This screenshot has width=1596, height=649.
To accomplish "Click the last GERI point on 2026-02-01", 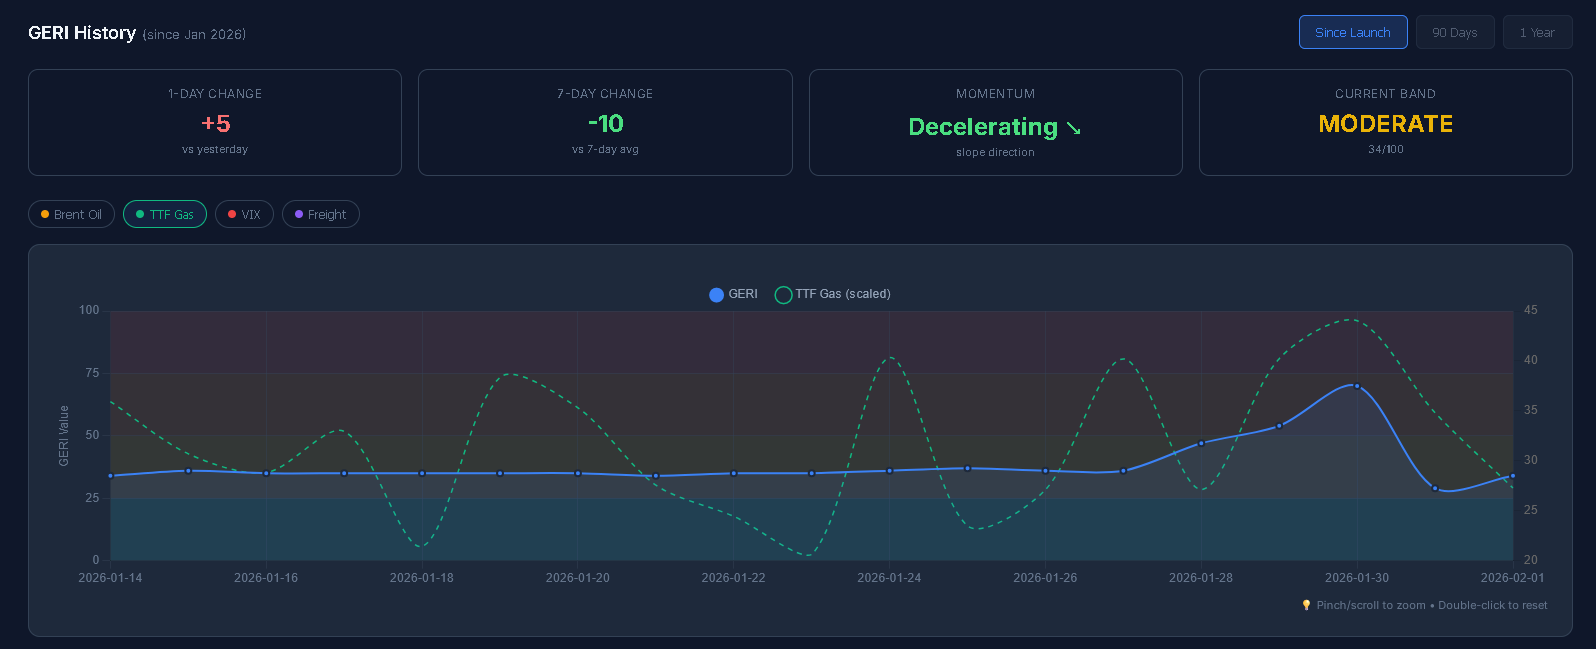I will 1512,476.
